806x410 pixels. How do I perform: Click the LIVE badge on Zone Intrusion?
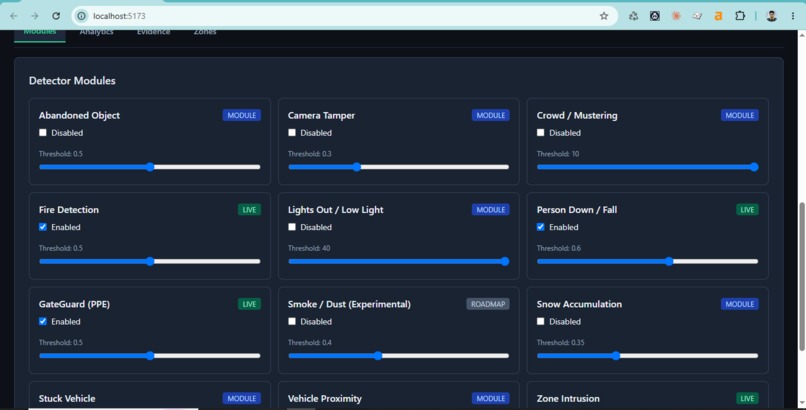point(747,398)
